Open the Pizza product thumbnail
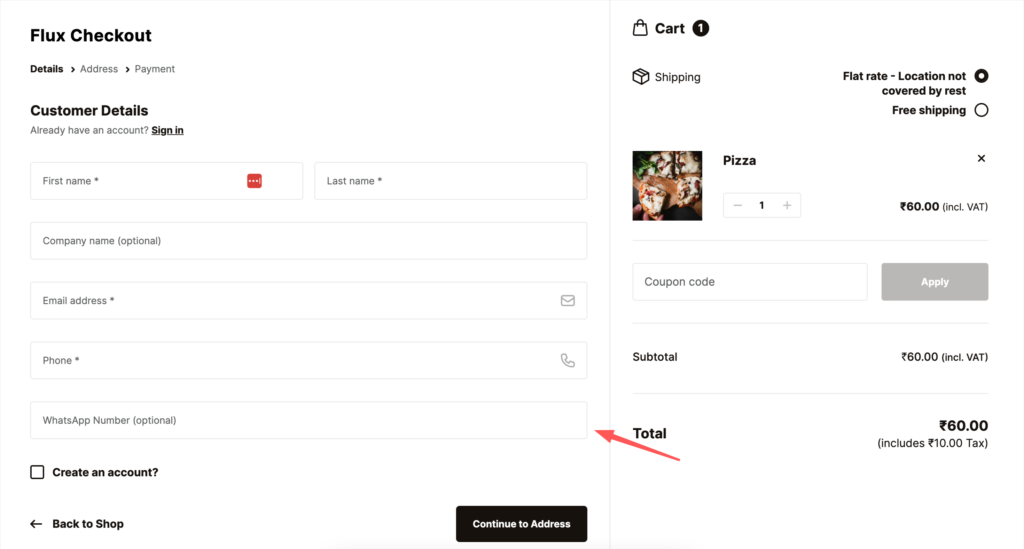 tap(667, 185)
